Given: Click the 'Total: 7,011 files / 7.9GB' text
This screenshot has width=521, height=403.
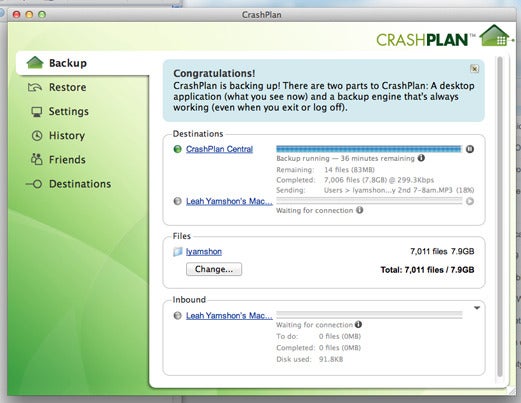Looking at the screenshot, I should [427, 270].
